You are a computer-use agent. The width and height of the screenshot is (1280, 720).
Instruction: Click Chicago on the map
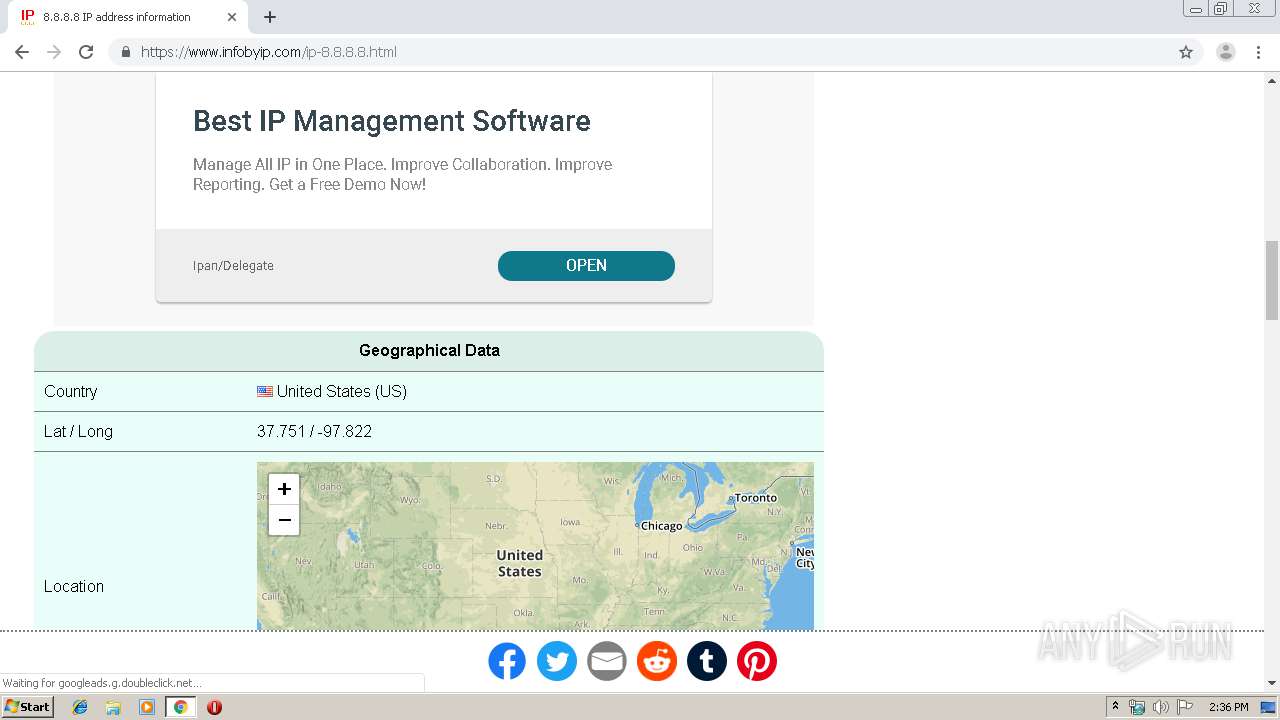[x=661, y=526]
